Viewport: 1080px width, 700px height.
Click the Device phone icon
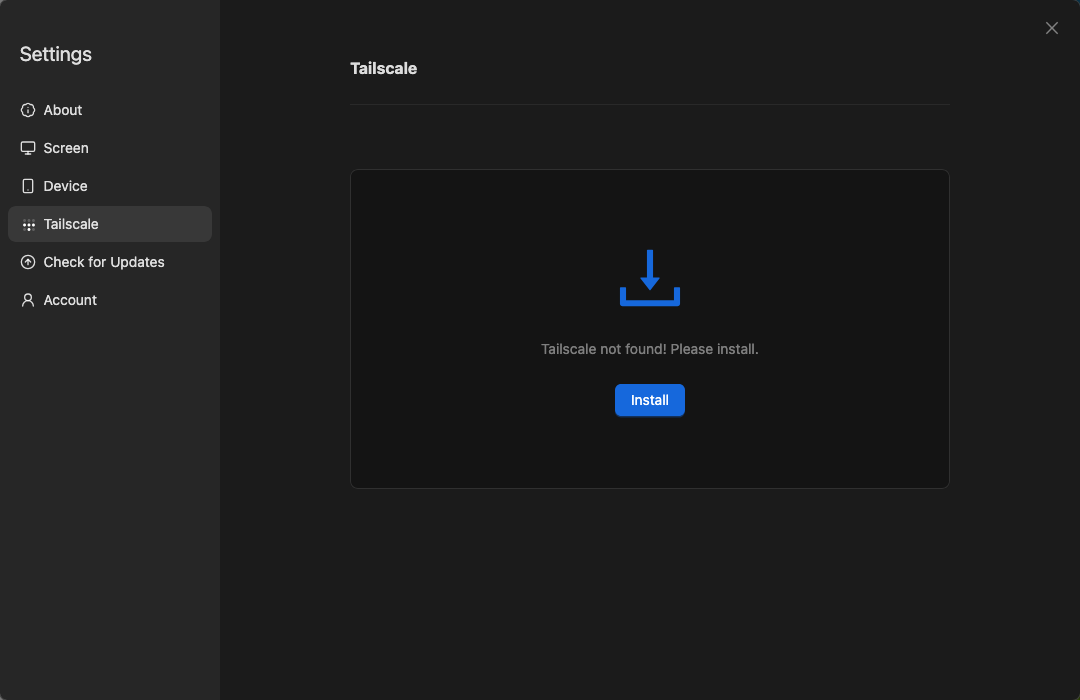point(28,186)
